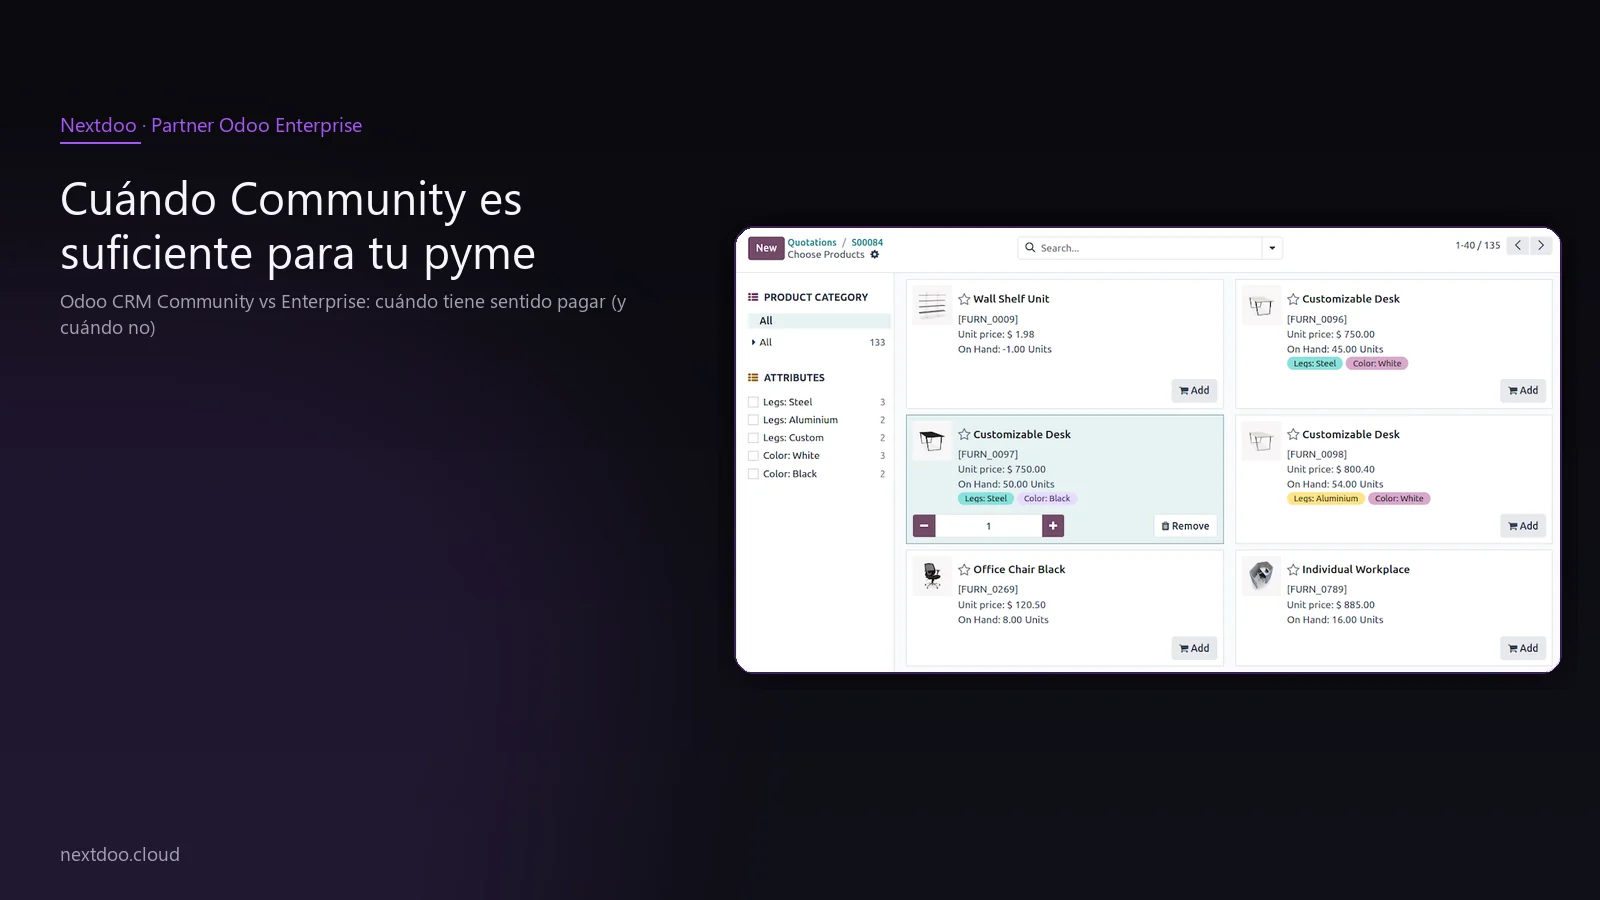Image resolution: width=1600 pixels, height=900 pixels.
Task: Add Office Chair Black to order
Action: point(1194,648)
